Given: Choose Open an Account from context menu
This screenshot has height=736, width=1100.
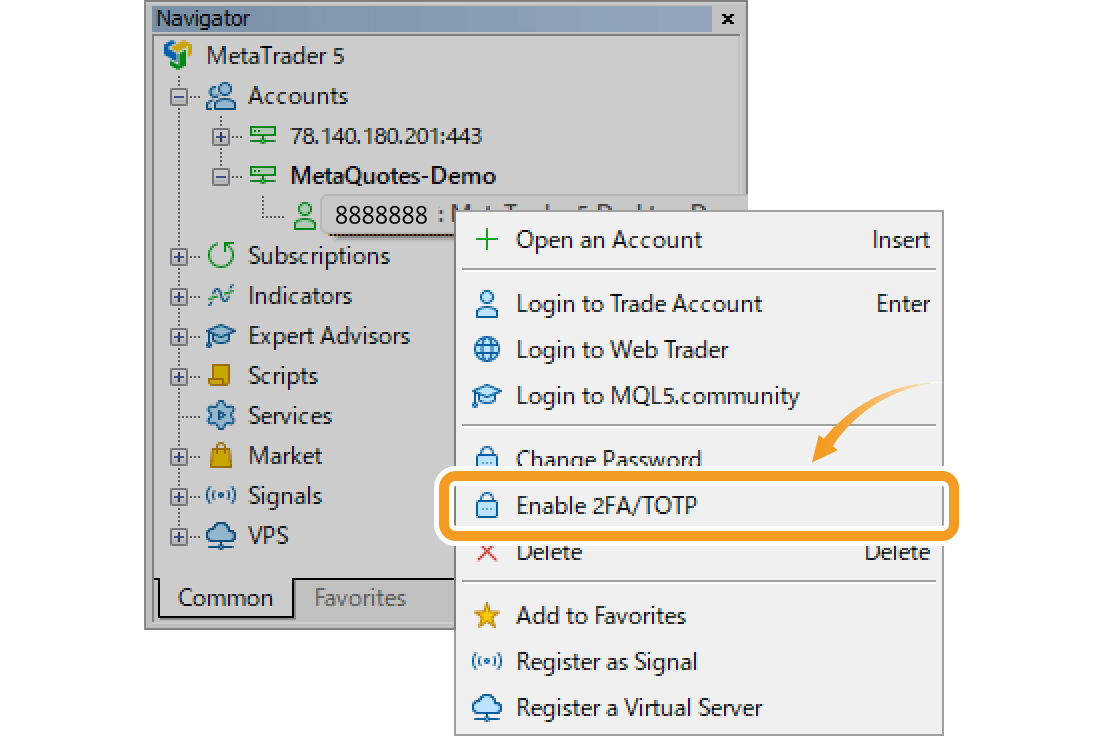Looking at the screenshot, I should (699, 239).
